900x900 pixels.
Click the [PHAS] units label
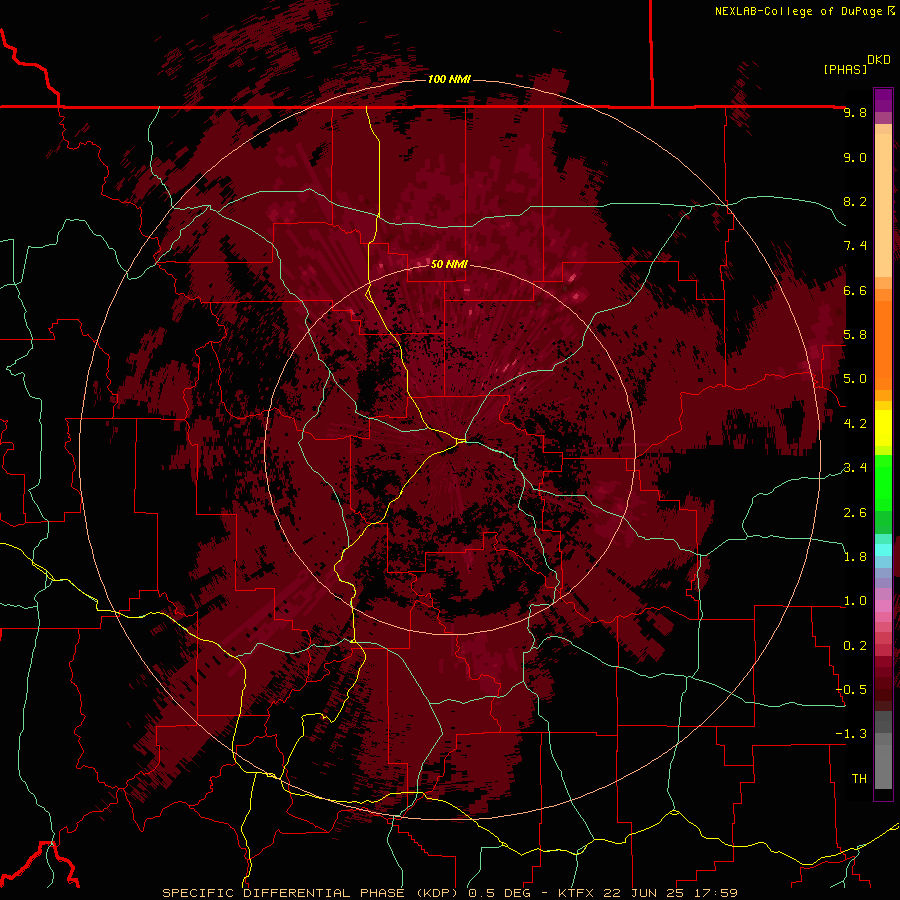(845, 70)
